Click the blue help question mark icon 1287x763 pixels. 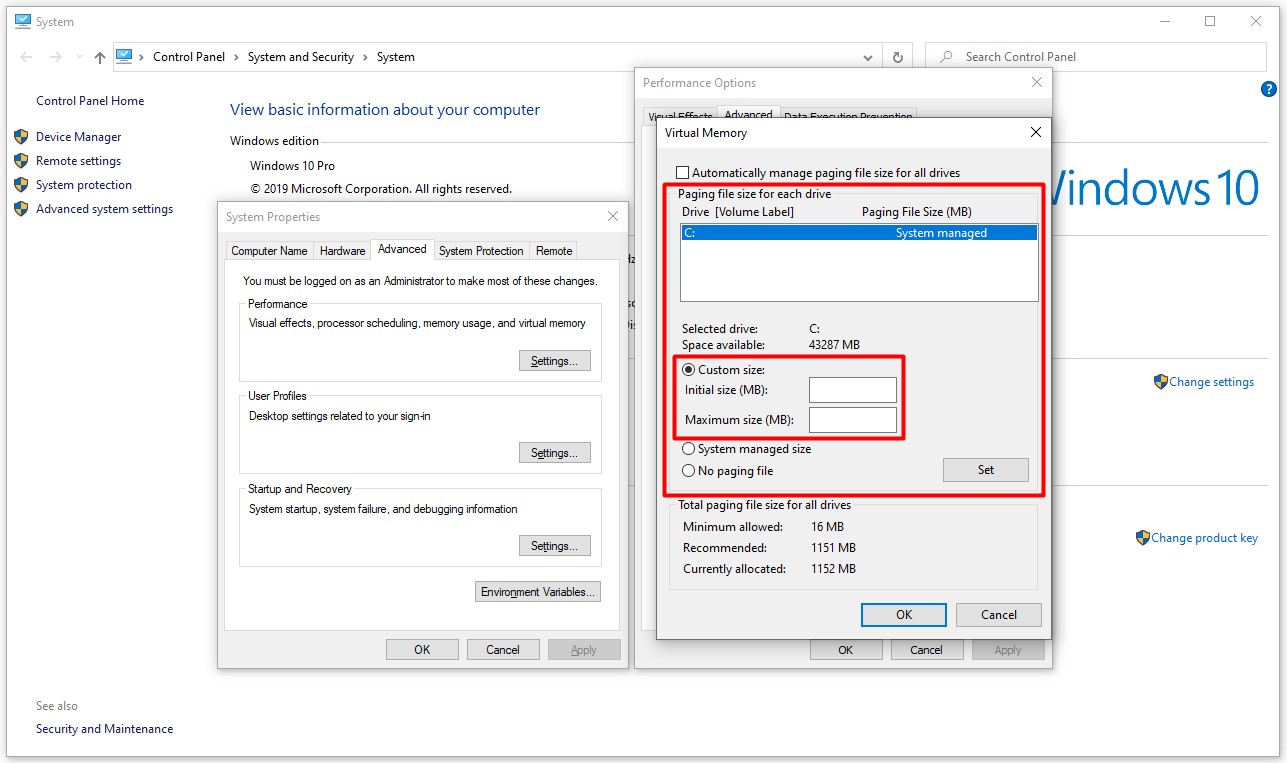click(x=1269, y=89)
